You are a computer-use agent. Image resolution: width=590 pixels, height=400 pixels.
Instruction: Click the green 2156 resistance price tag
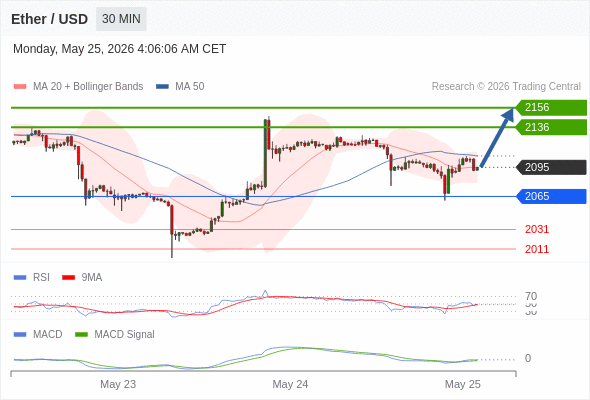tap(551, 108)
